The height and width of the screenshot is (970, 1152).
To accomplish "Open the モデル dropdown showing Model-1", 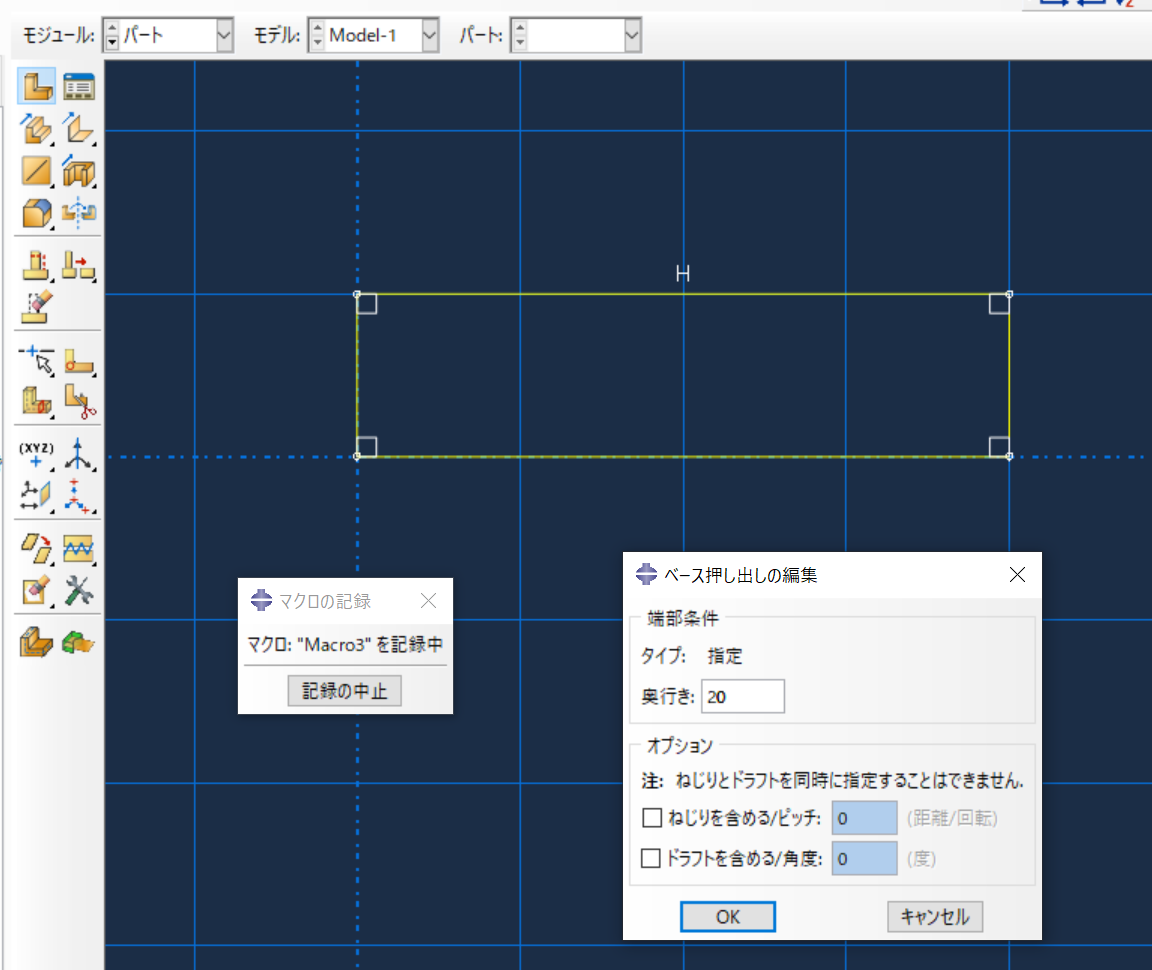I will click(x=430, y=34).
